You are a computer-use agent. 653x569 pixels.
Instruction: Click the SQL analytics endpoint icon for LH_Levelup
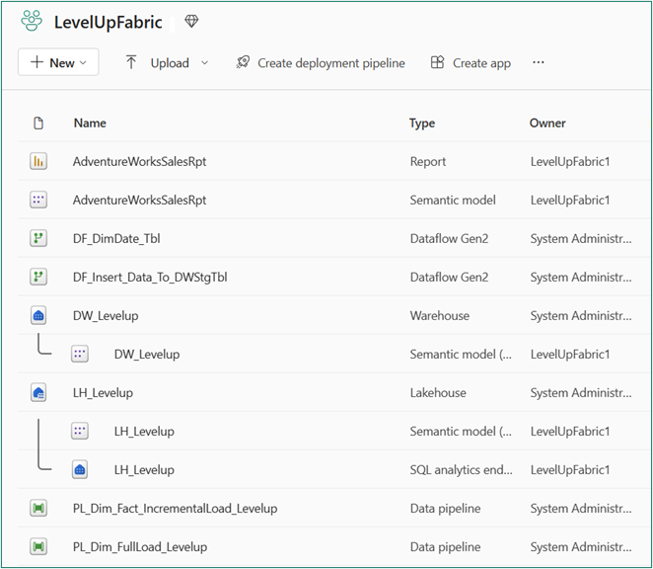point(80,469)
